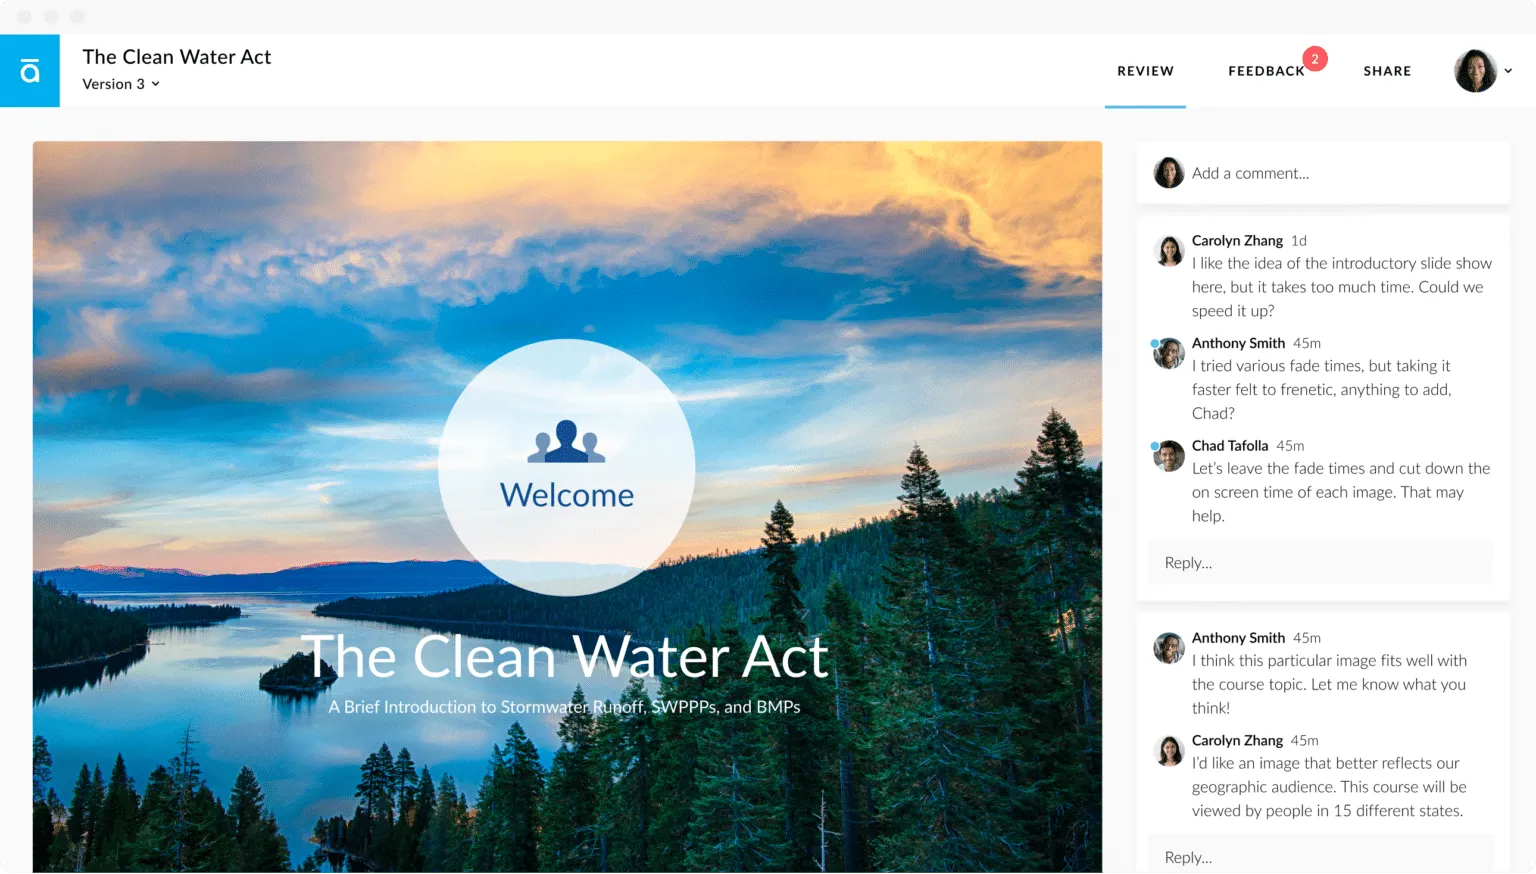This screenshot has height=874, width=1536.
Task: Click the avatar beside Add a comment
Action: pos(1169,173)
